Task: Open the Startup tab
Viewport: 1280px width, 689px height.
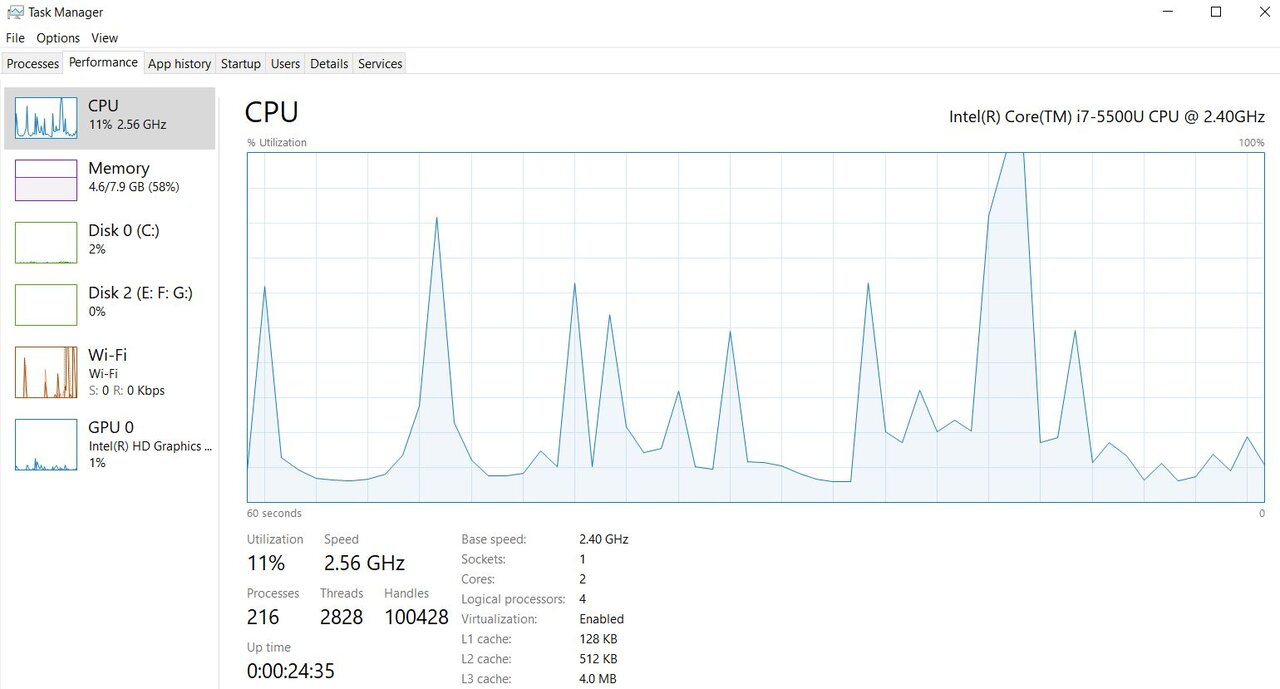Action: click(241, 64)
